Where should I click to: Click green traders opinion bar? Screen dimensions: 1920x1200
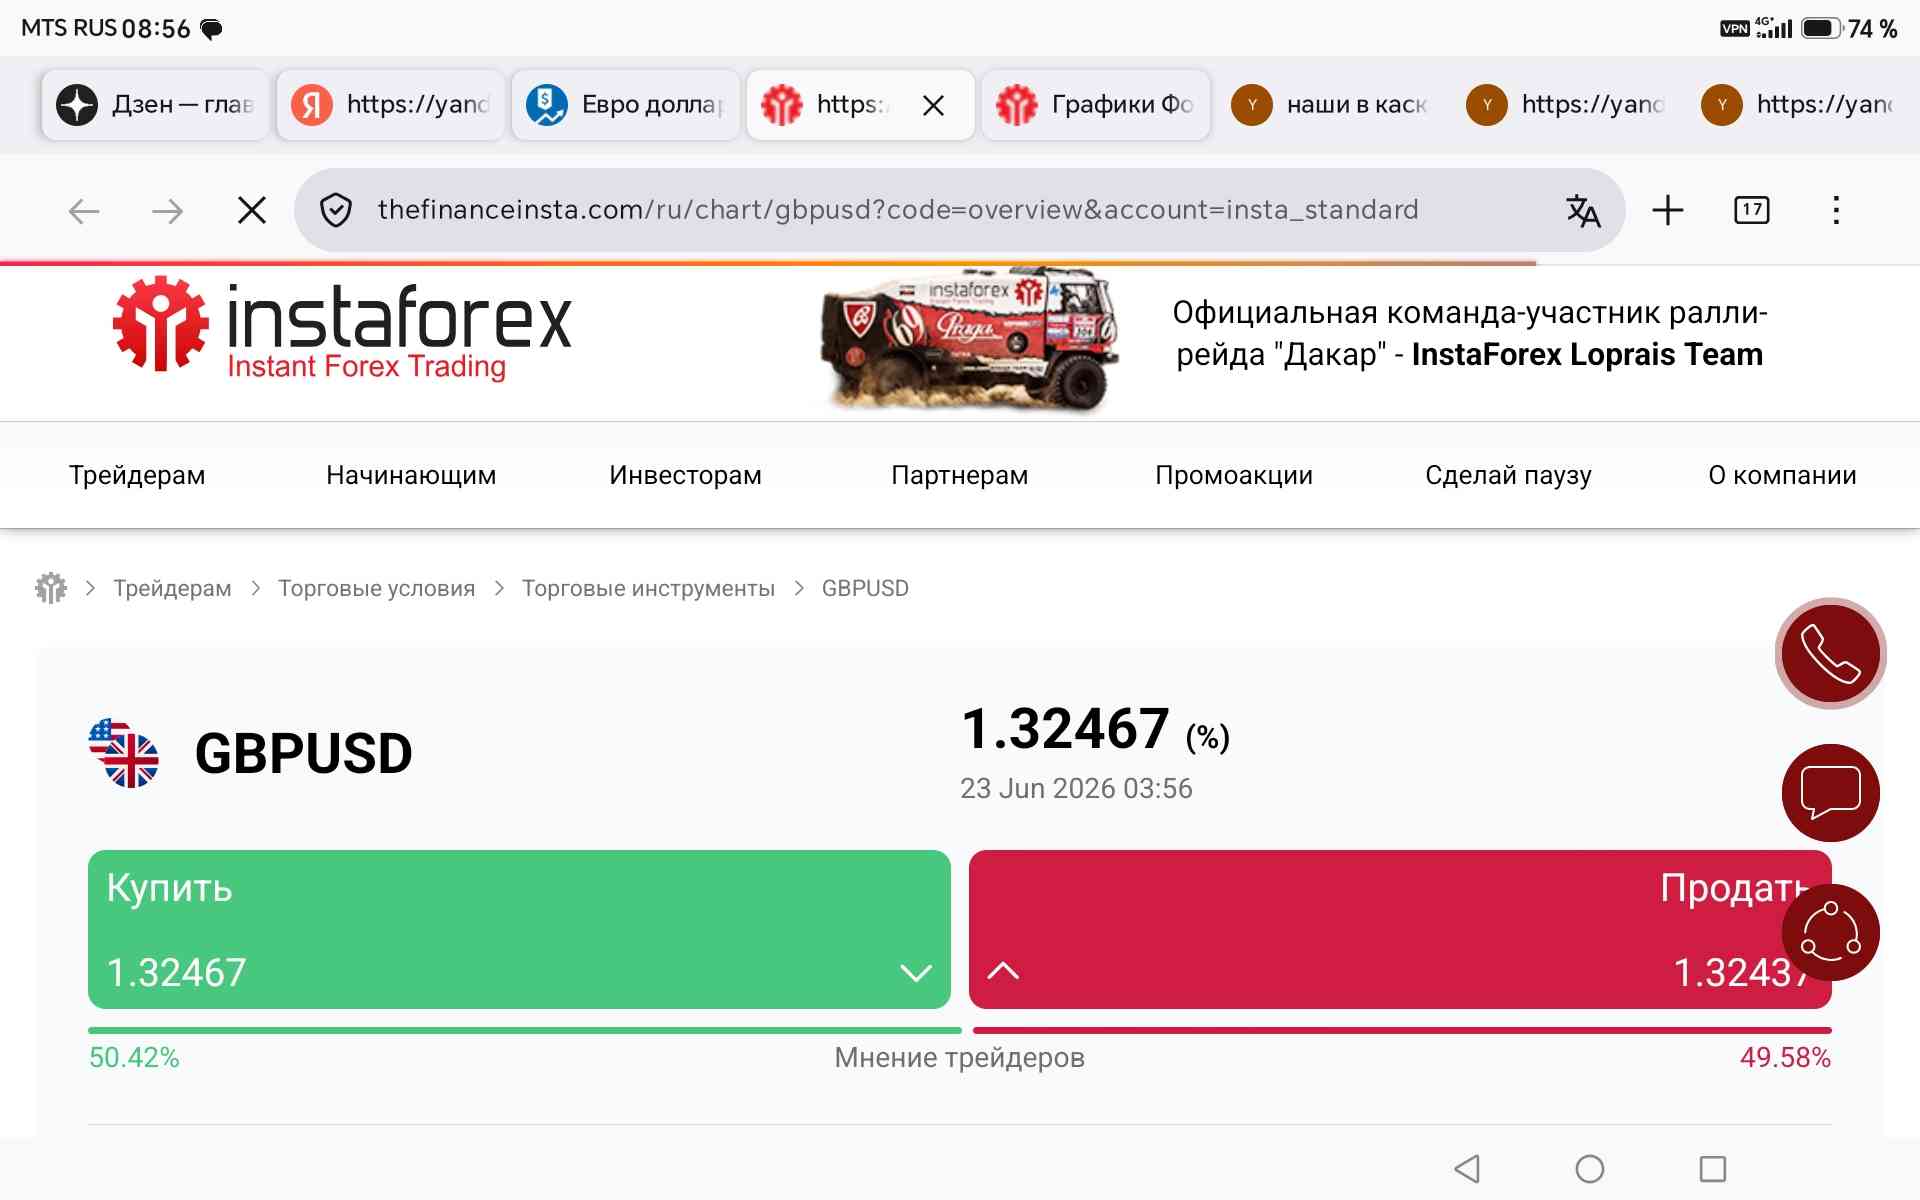[x=524, y=1030]
